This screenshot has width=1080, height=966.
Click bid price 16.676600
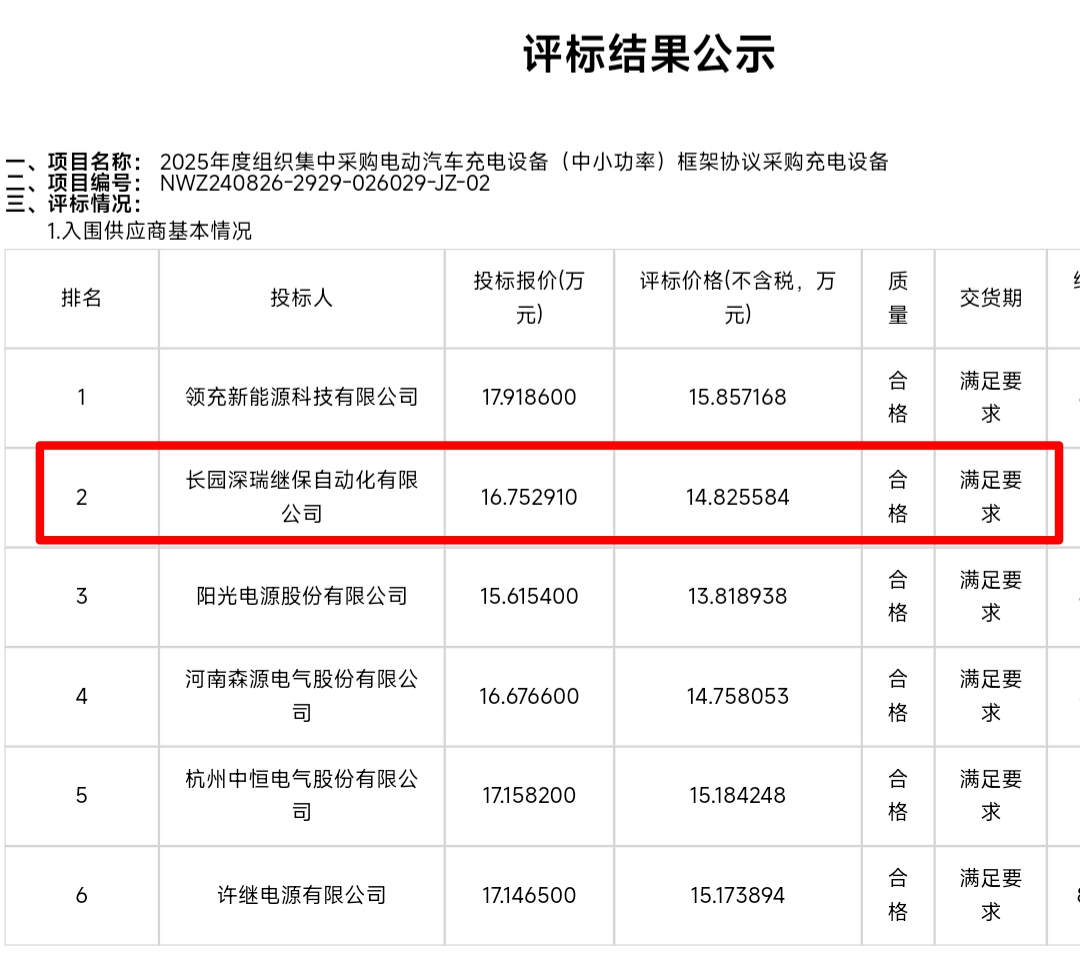[529, 697]
